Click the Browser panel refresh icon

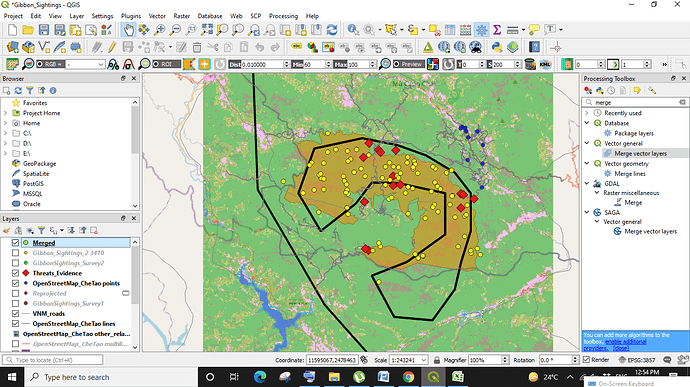(x=18, y=90)
